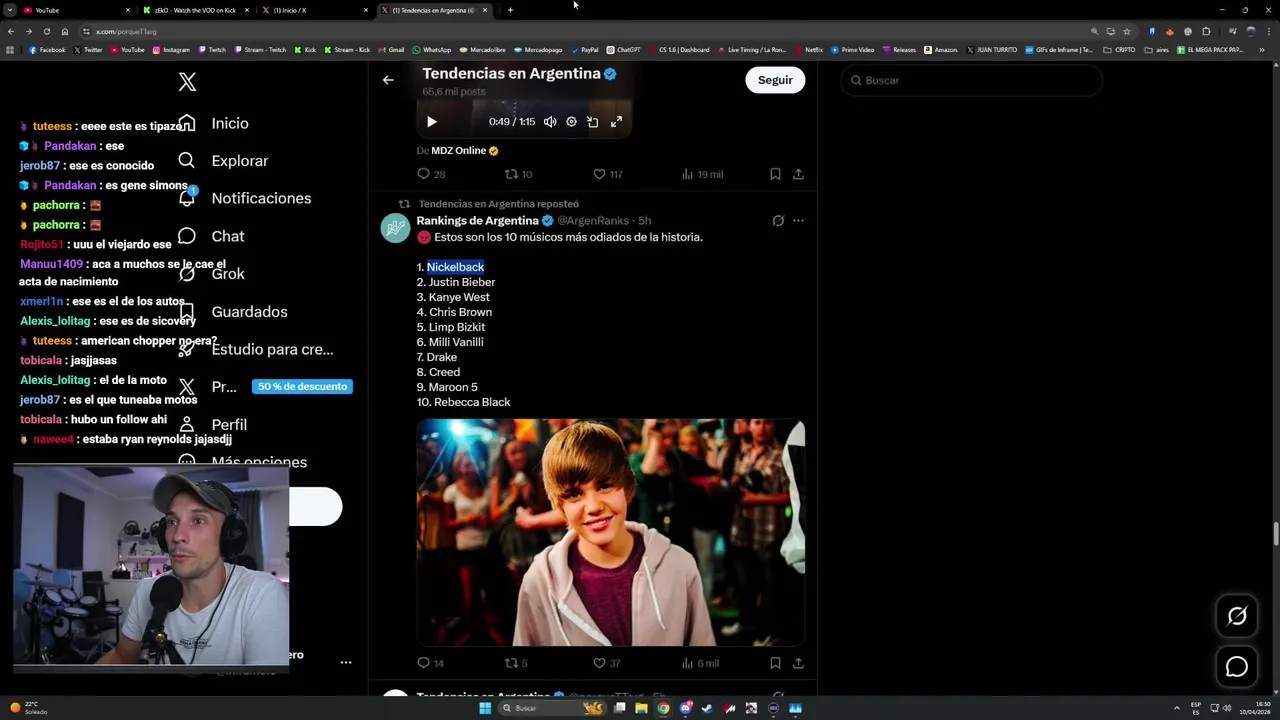The width and height of the screenshot is (1280, 720).
Task: View analytics of the post with 19 mil views
Action: click(702, 174)
